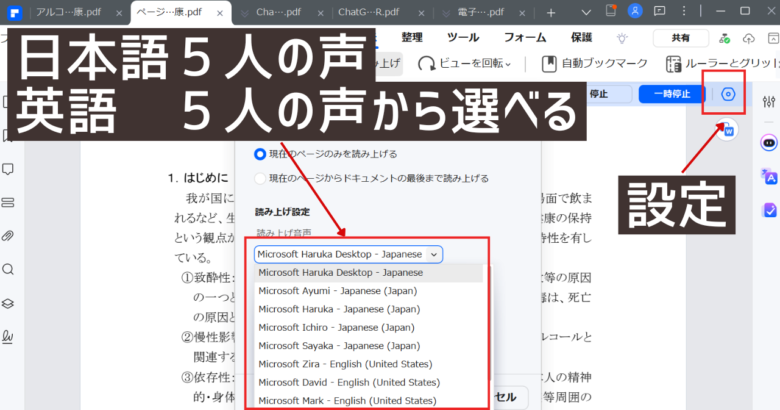Open the AI assistant robot icon
The height and width of the screenshot is (410, 780).
pyautogui.click(x=769, y=143)
